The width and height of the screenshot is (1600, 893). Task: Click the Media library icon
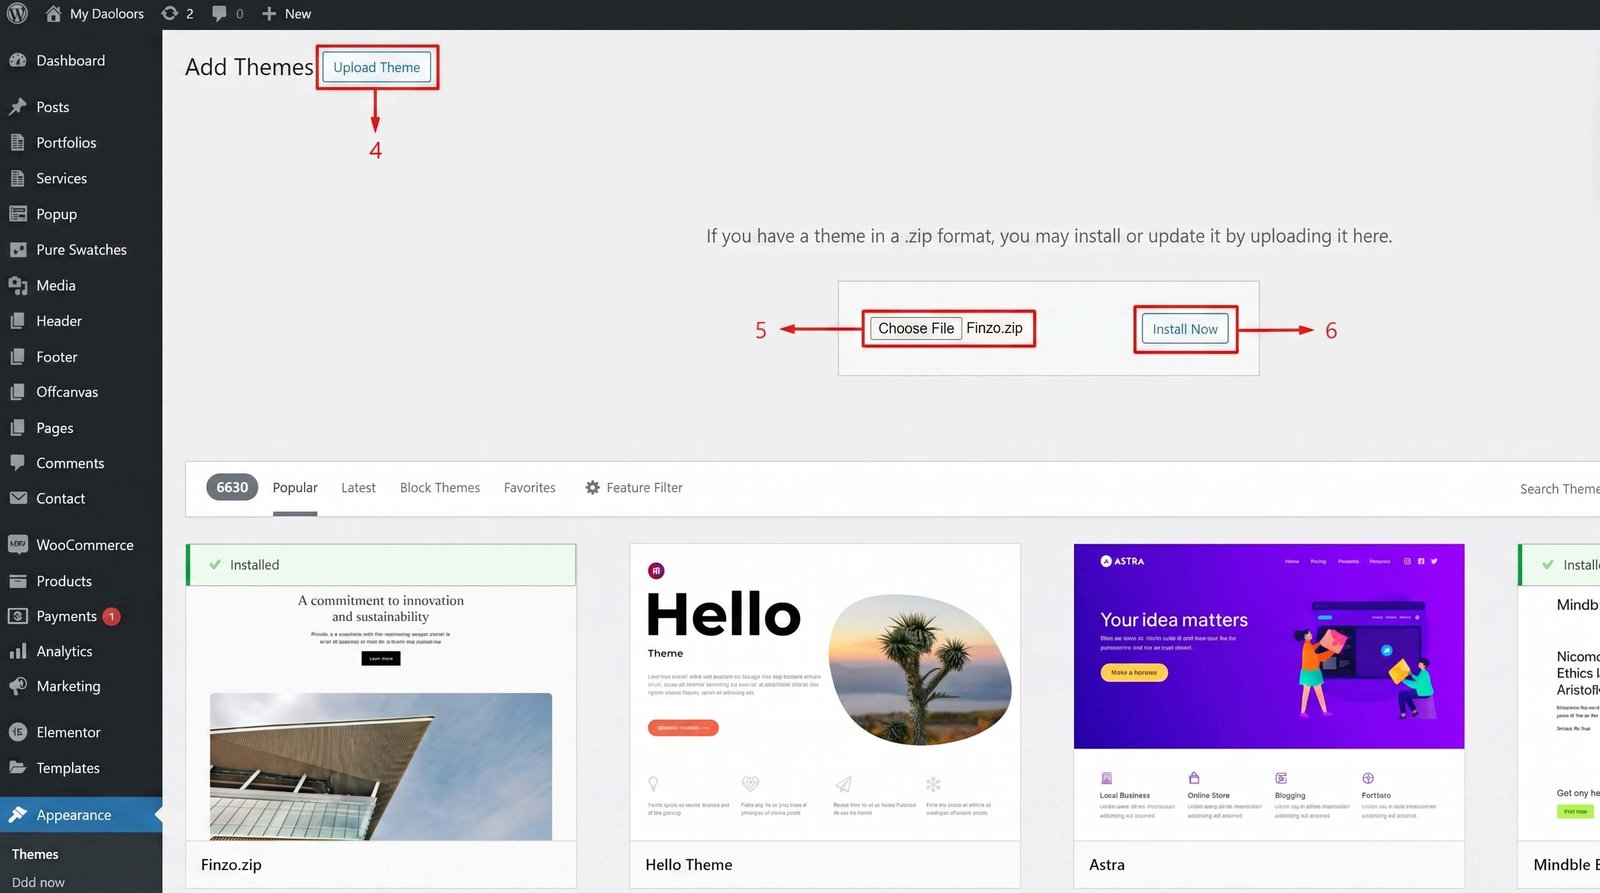tap(17, 285)
